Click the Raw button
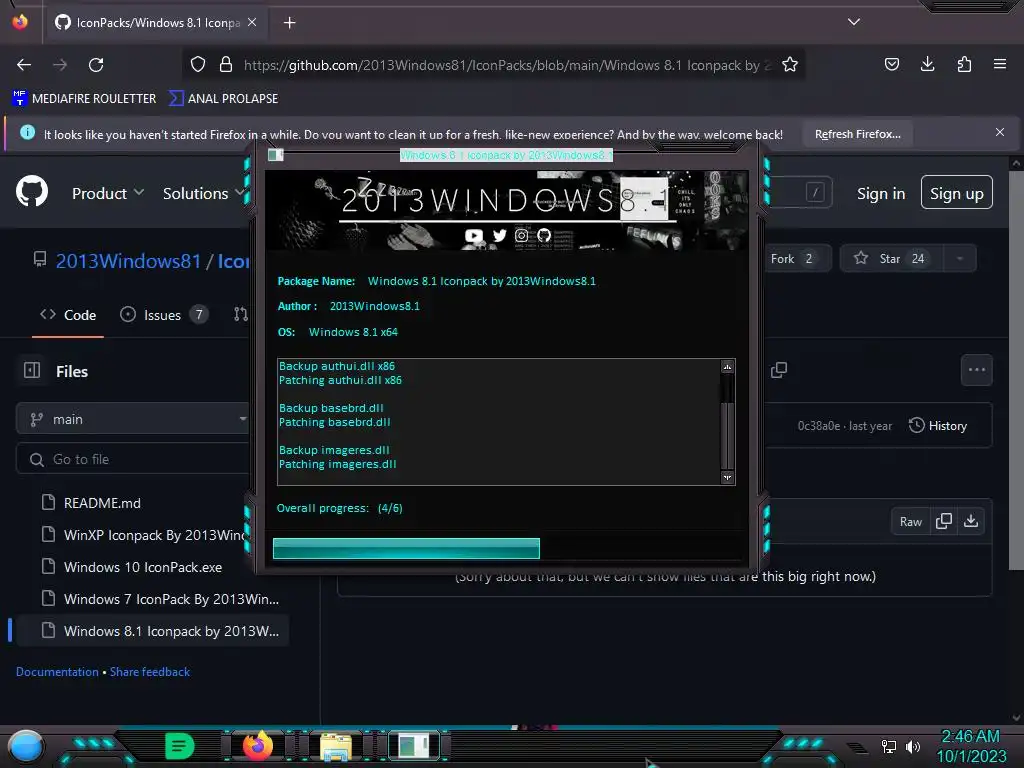The height and width of the screenshot is (768, 1024). click(910, 521)
